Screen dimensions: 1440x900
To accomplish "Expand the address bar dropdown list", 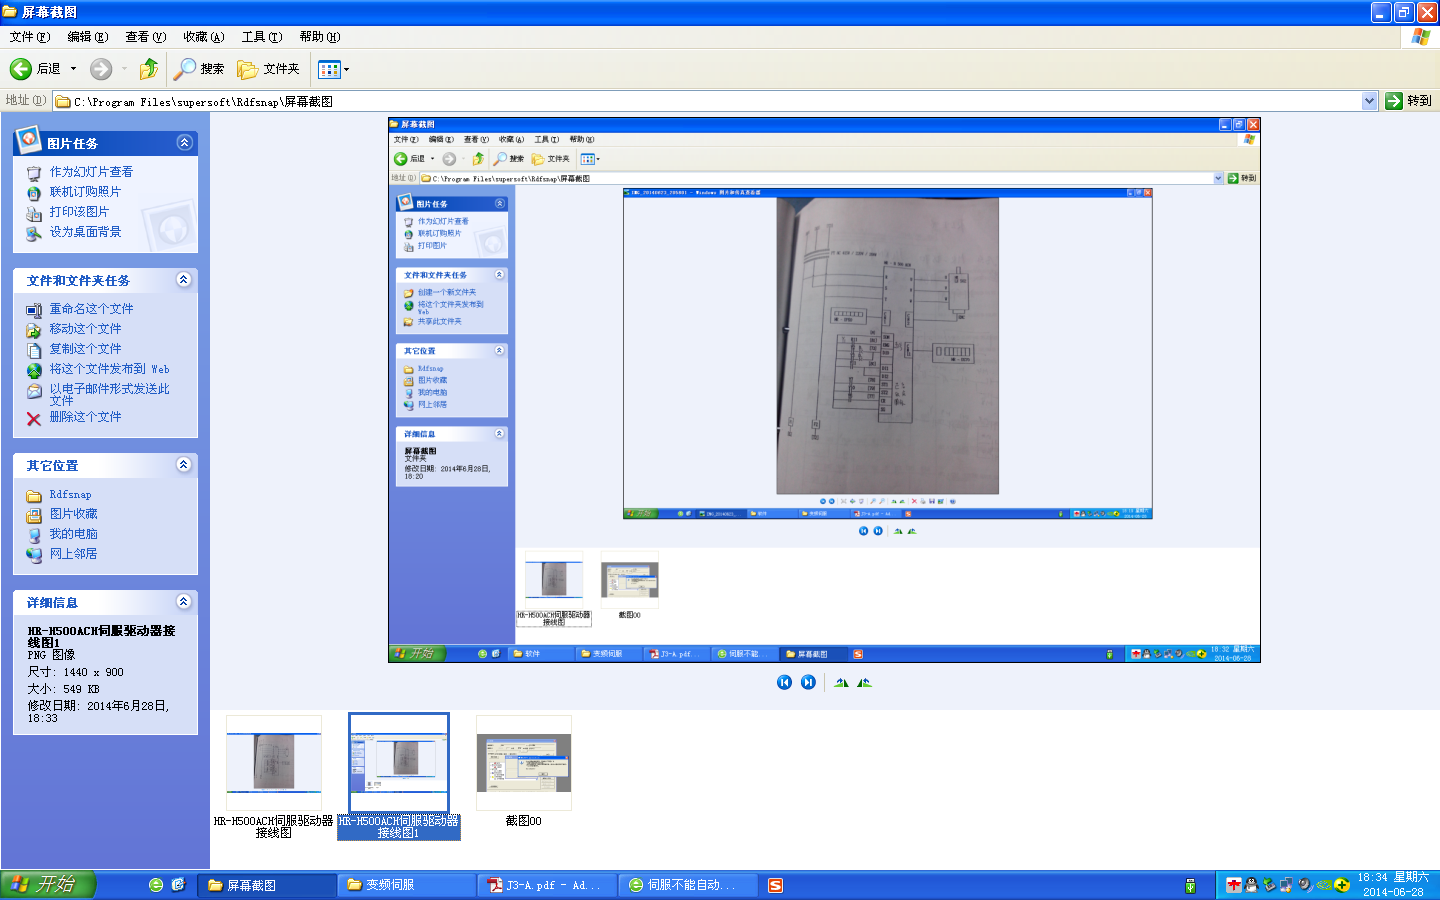I will pos(1369,101).
